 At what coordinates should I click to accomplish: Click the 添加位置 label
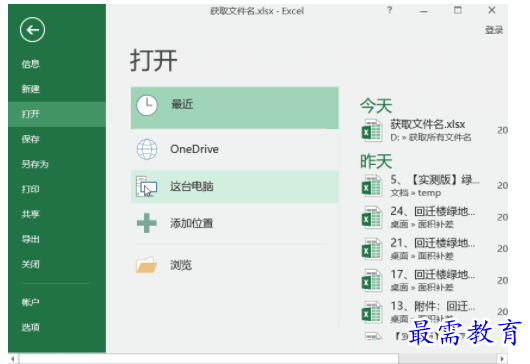pyautogui.click(x=192, y=223)
